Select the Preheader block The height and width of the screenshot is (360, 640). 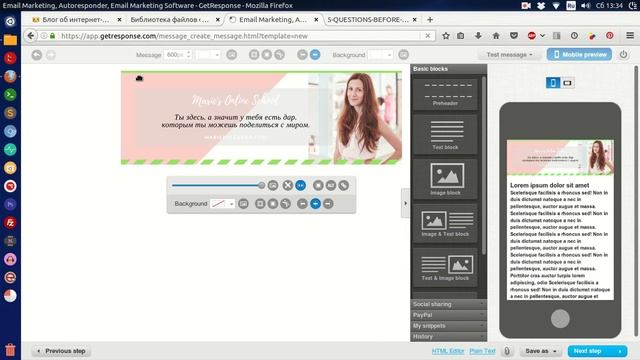tap(445, 94)
